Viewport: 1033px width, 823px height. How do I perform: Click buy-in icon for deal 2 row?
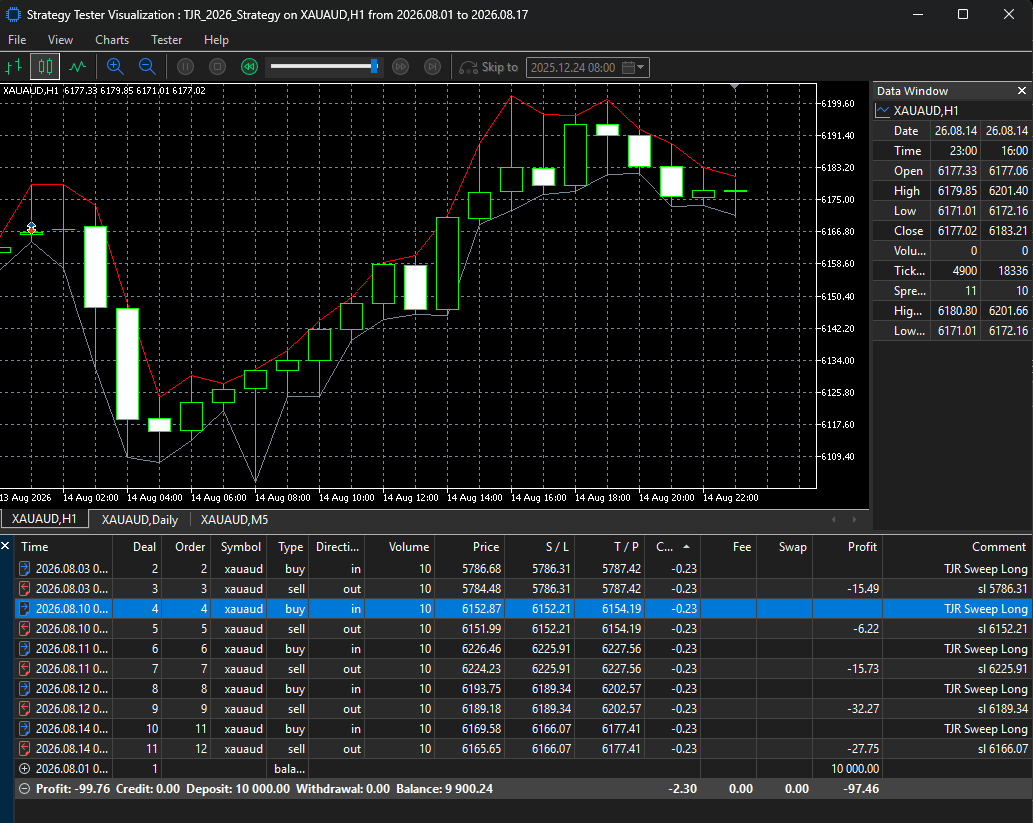coord(24,568)
